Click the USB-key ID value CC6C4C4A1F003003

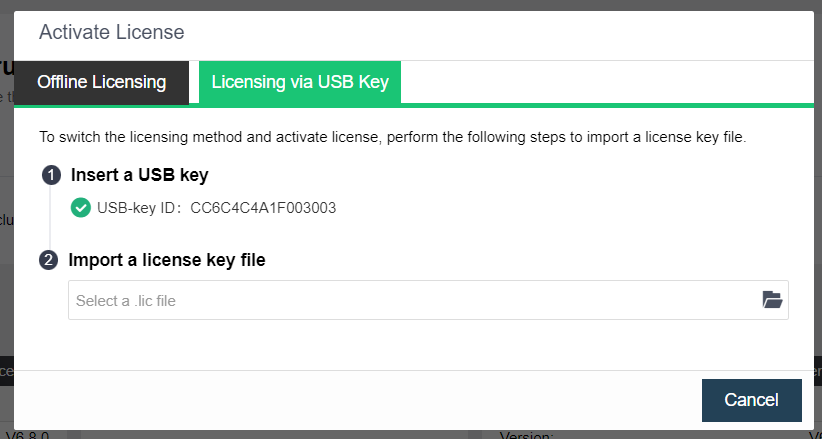point(263,208)
